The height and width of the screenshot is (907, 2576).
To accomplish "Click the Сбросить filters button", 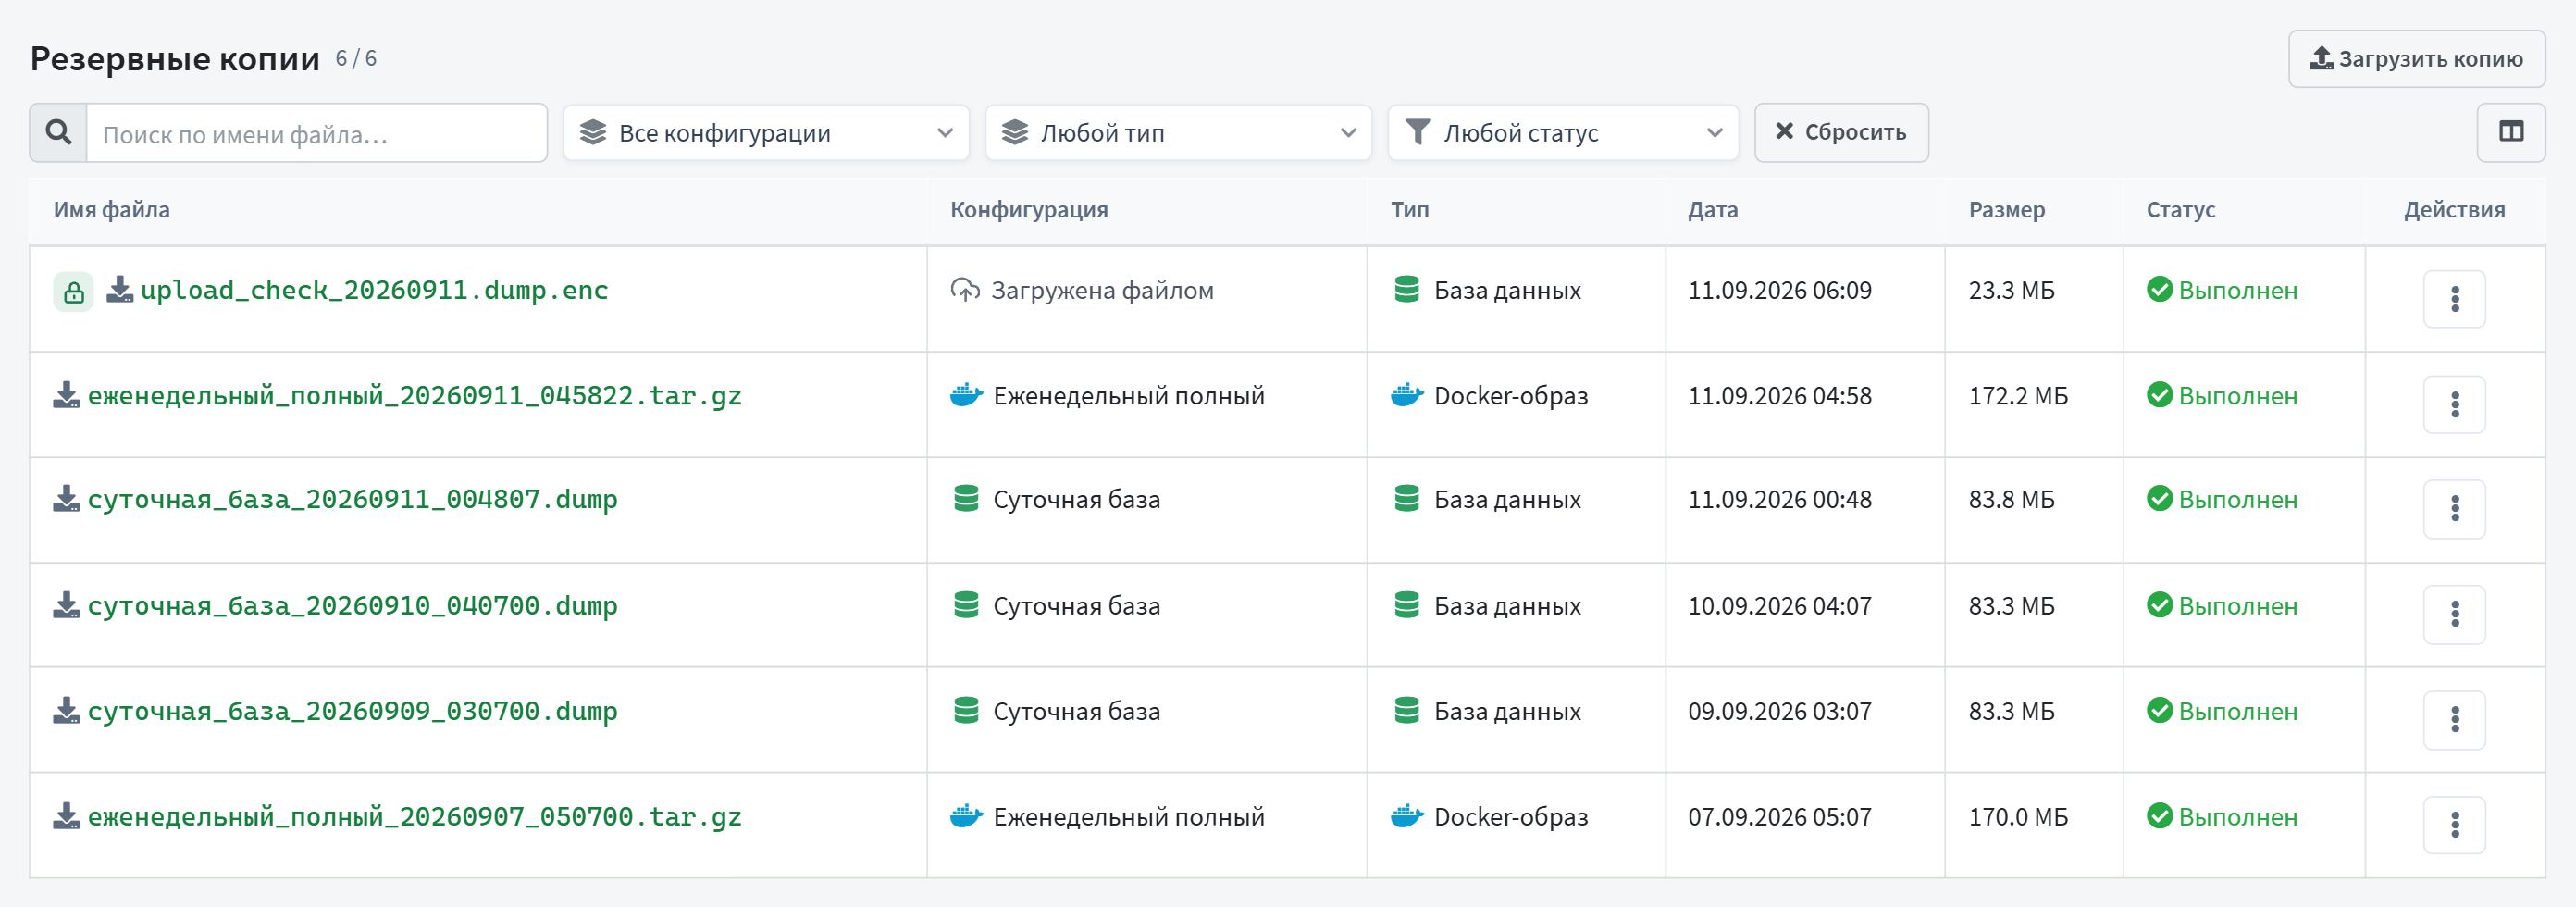I will click(1841, 132).
